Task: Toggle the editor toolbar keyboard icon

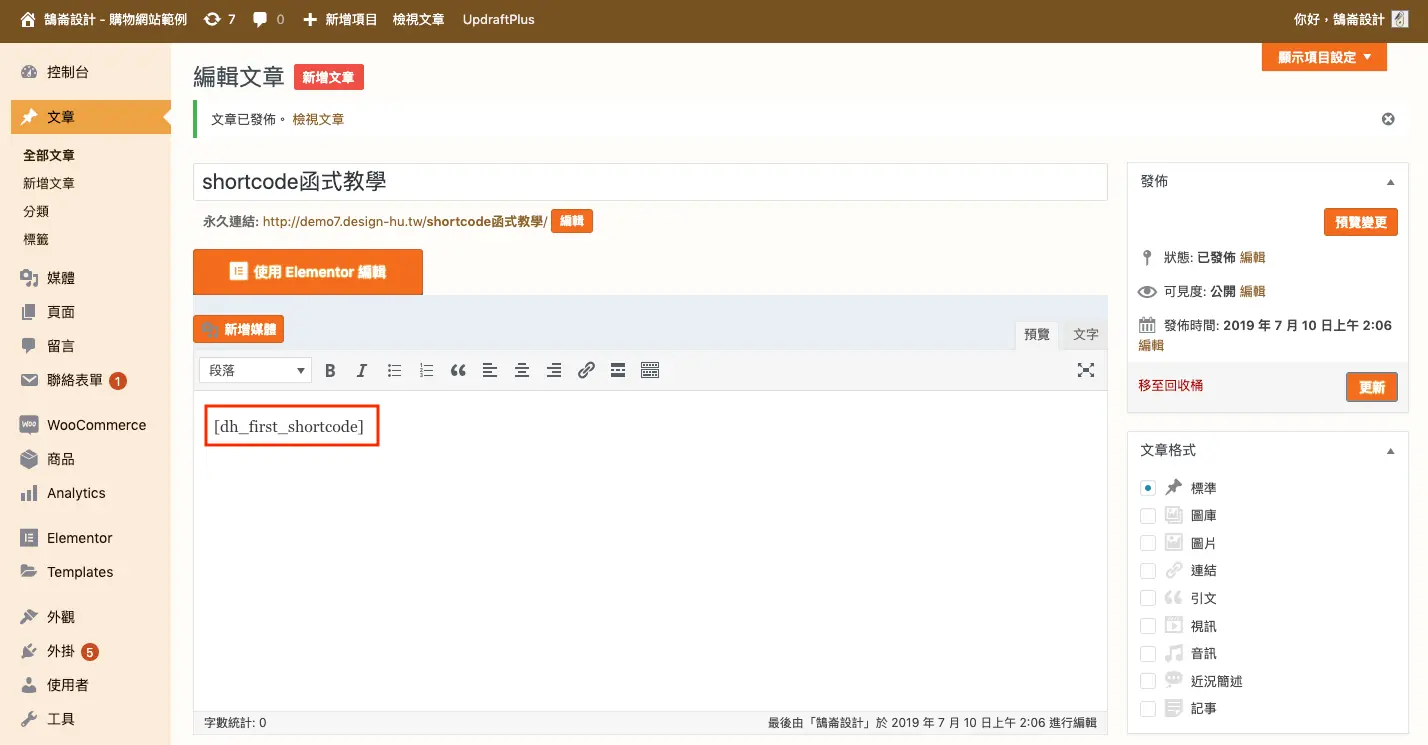Action: coord(650,370)
